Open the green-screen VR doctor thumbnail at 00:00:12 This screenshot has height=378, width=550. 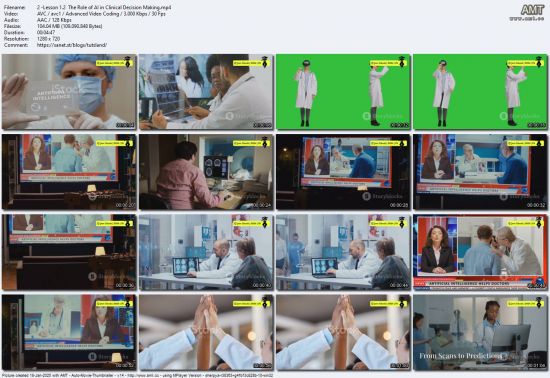tap(343, 92)
